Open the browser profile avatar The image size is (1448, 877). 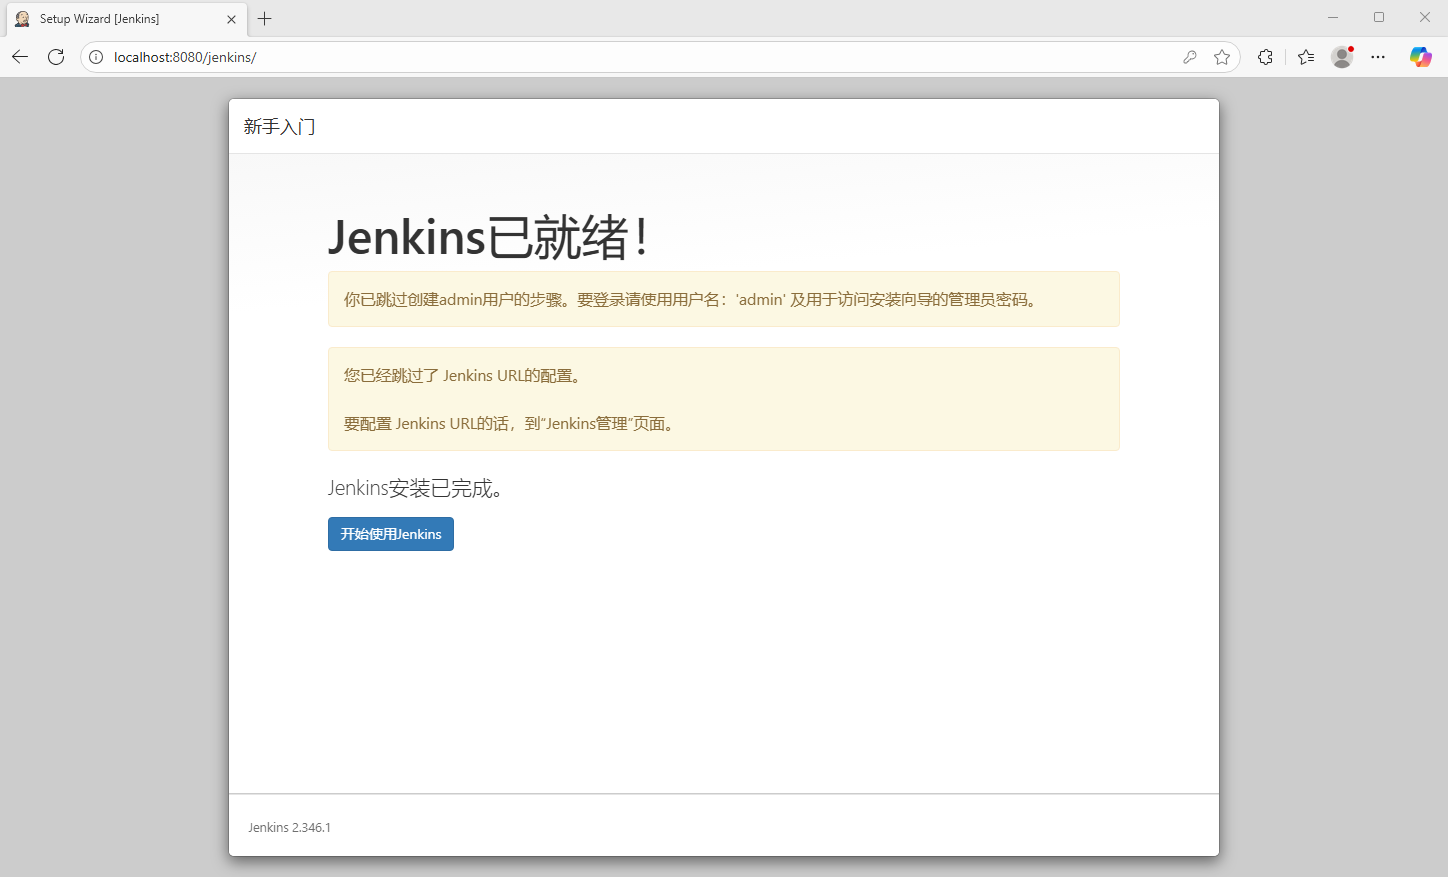[x=1342, y=57]
